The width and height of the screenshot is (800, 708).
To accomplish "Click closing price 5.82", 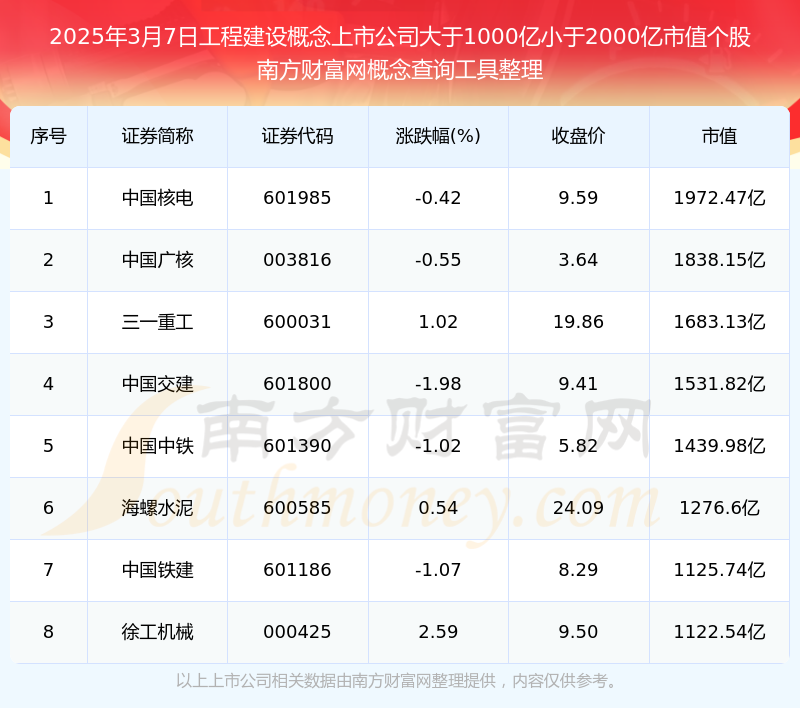I will [578, 446].
